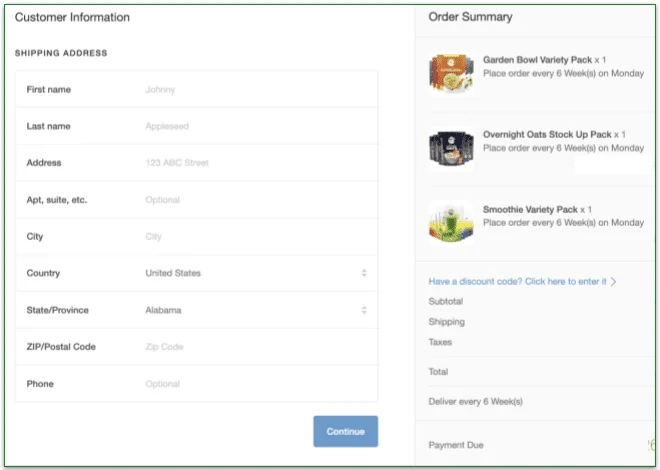Click the Country stepper arrows icon

(x=364, y=273)
